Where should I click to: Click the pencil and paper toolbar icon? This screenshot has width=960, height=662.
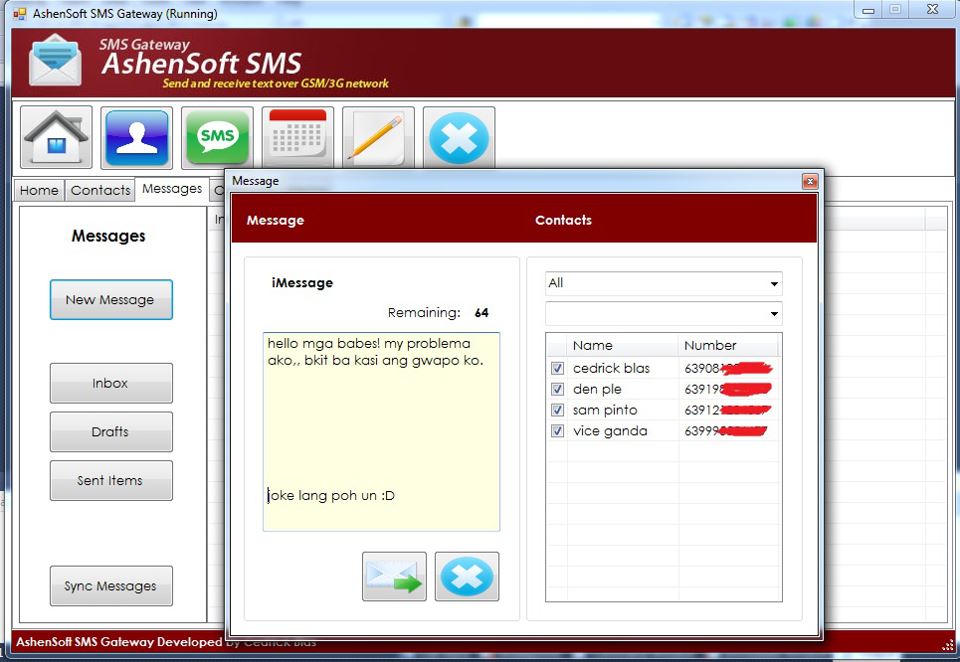378,137
